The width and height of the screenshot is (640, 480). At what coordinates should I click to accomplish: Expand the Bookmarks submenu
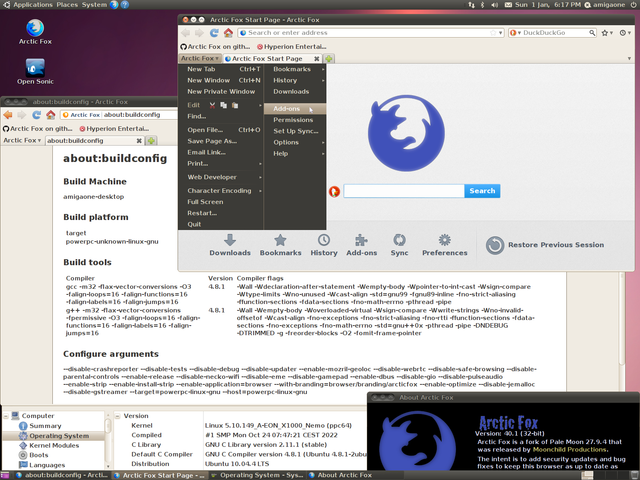pyautogui.click(x=295, y=69)
